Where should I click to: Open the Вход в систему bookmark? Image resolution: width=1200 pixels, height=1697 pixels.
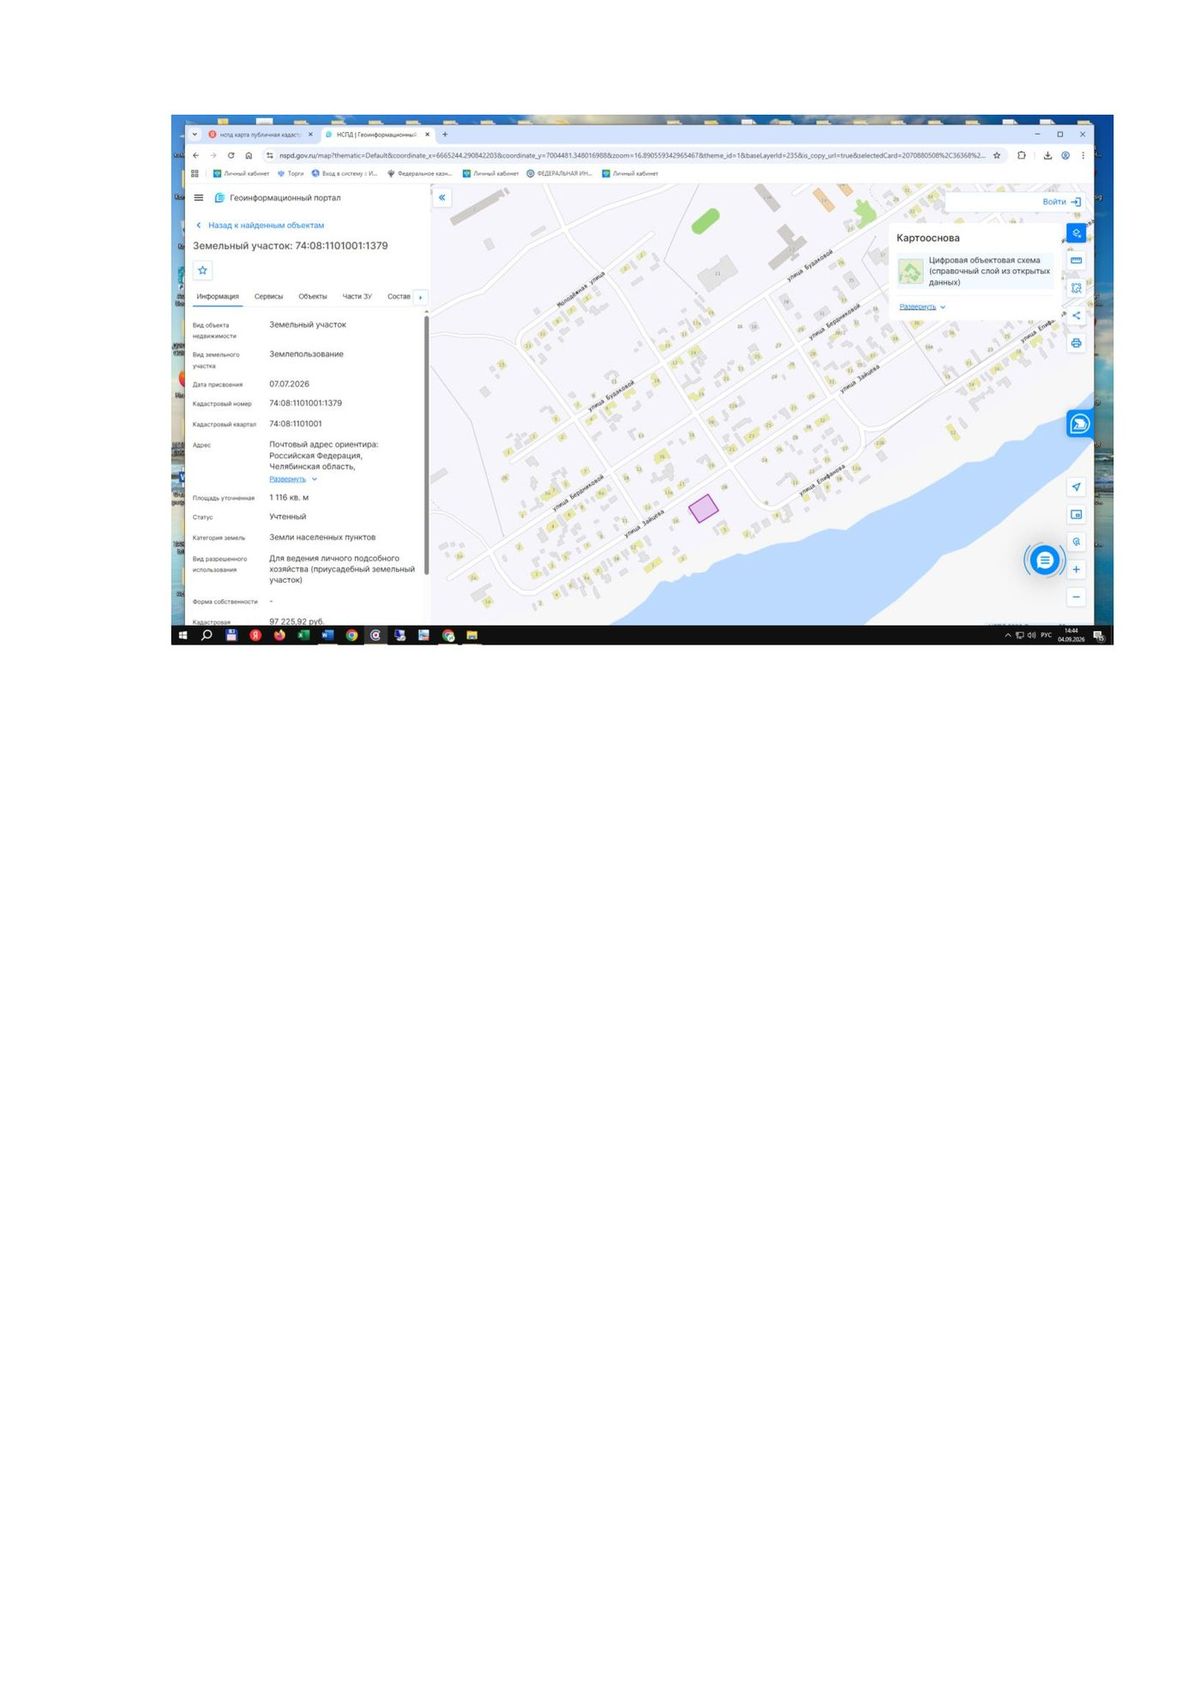click(344, 173)
